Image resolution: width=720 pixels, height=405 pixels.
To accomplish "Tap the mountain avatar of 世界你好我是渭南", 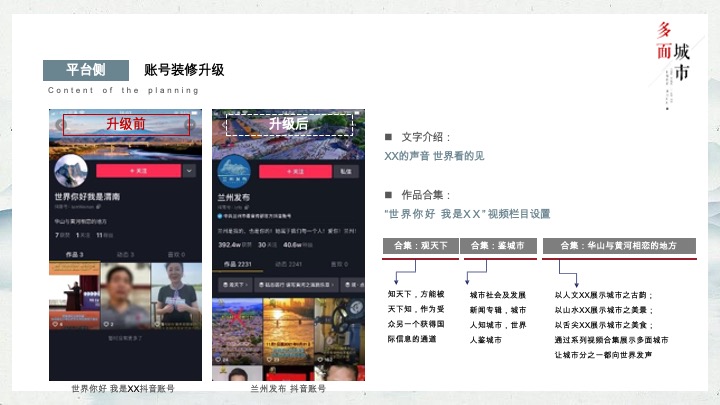I will point(70,171).
